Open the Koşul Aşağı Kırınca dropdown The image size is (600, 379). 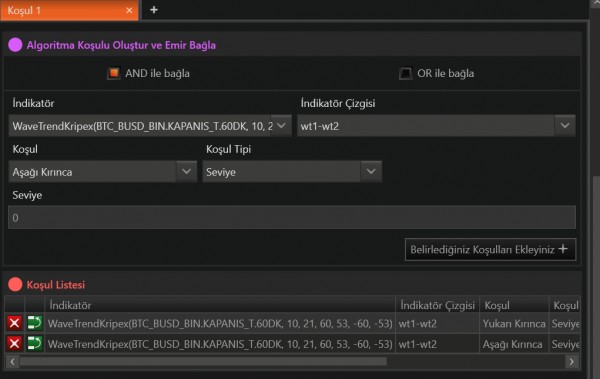(x=103, y=172)
